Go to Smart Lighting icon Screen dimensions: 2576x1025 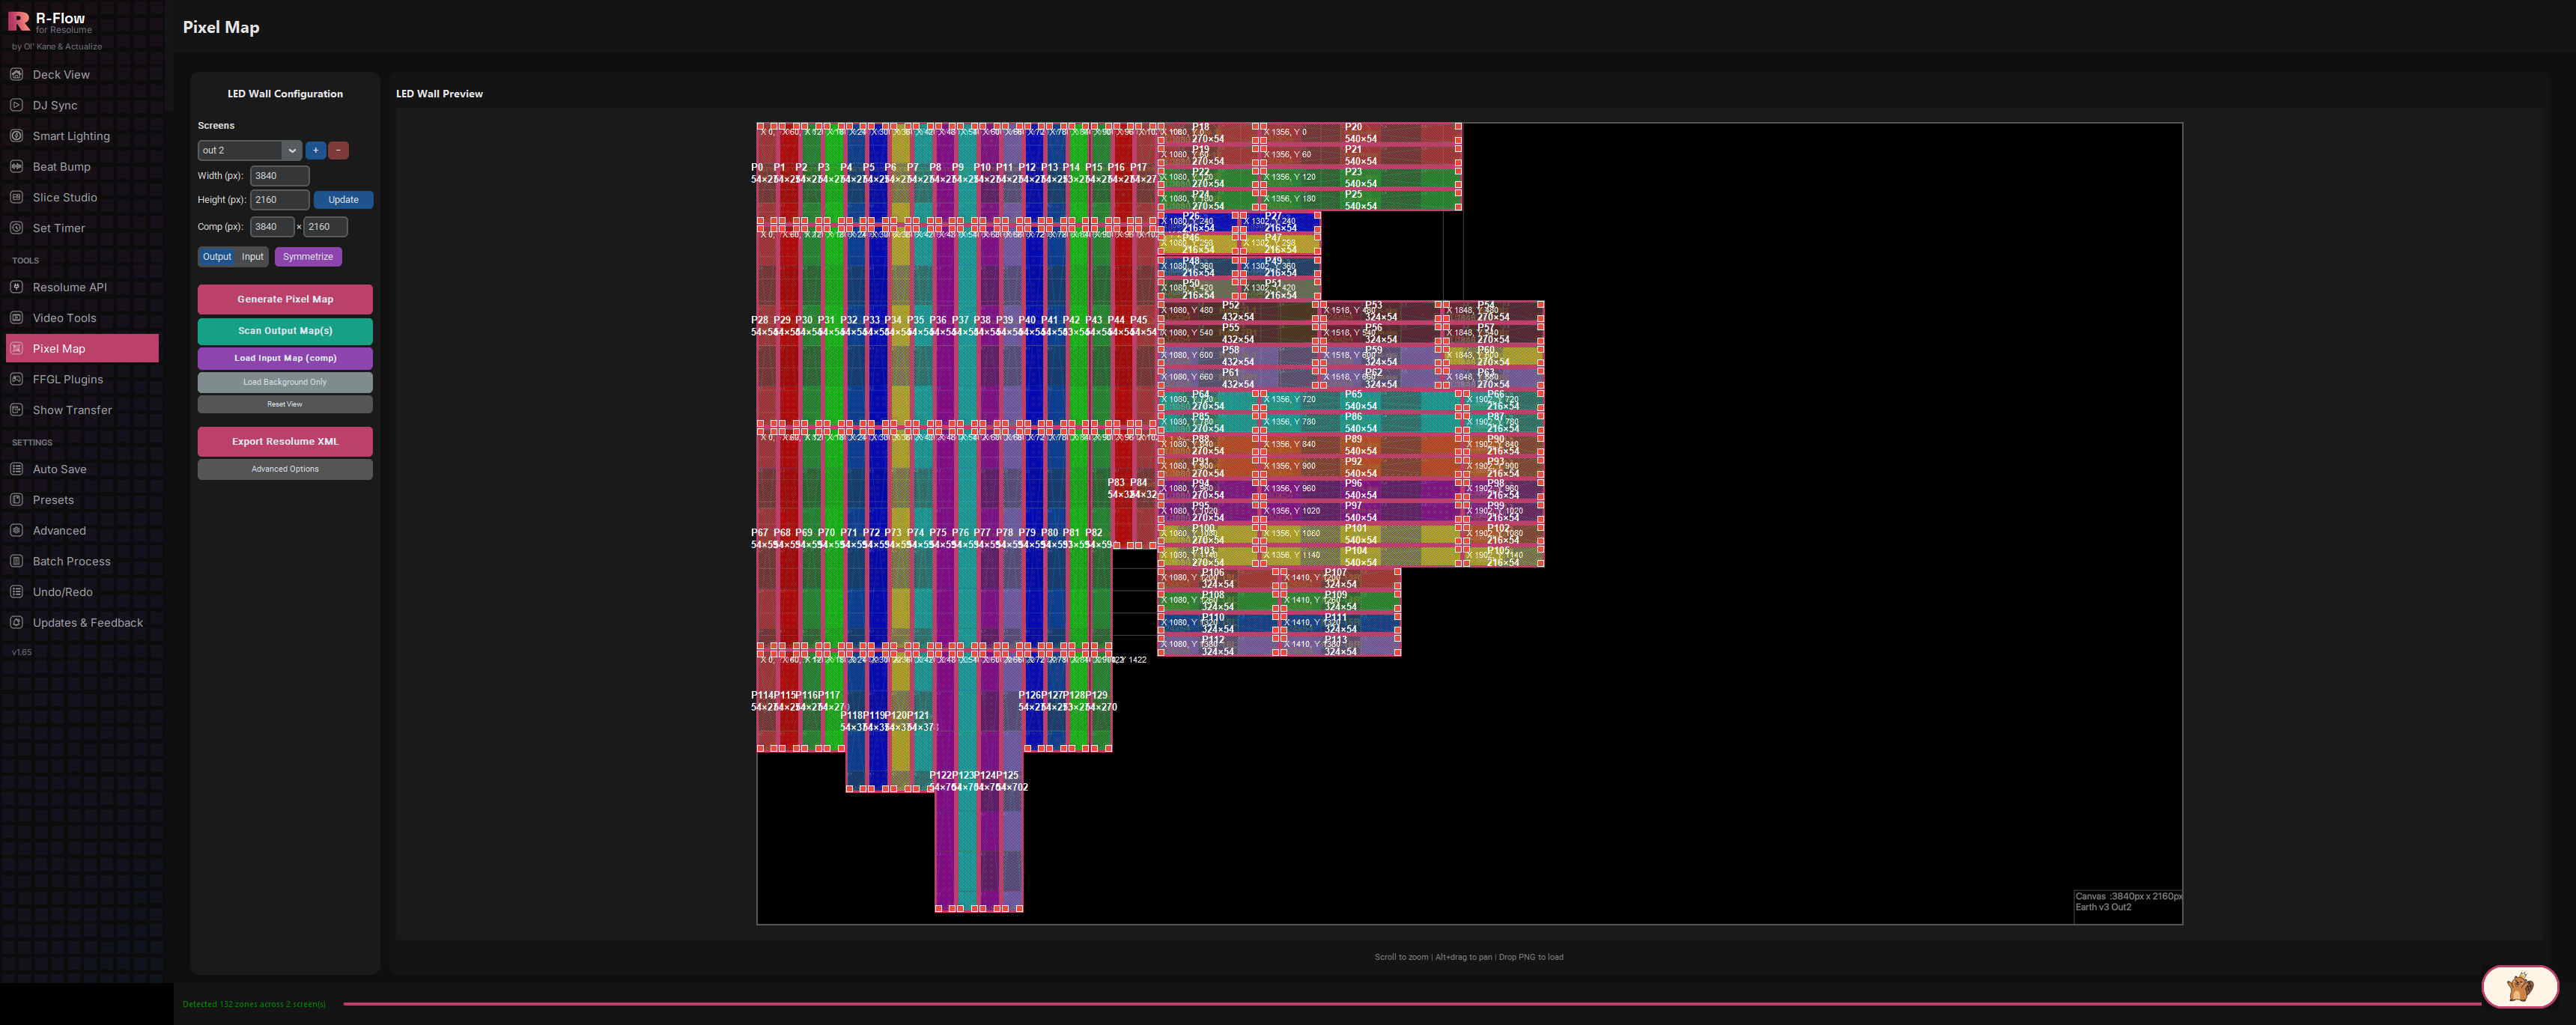click(17, 136)
